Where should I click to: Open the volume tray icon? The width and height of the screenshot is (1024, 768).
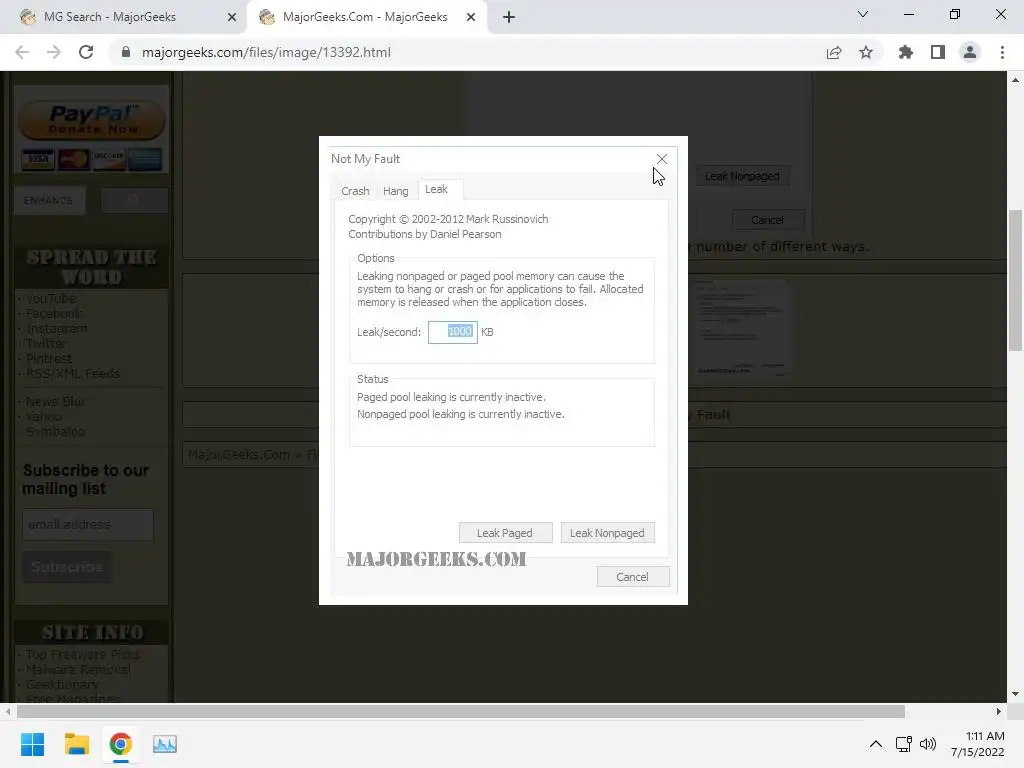[927, 744]
